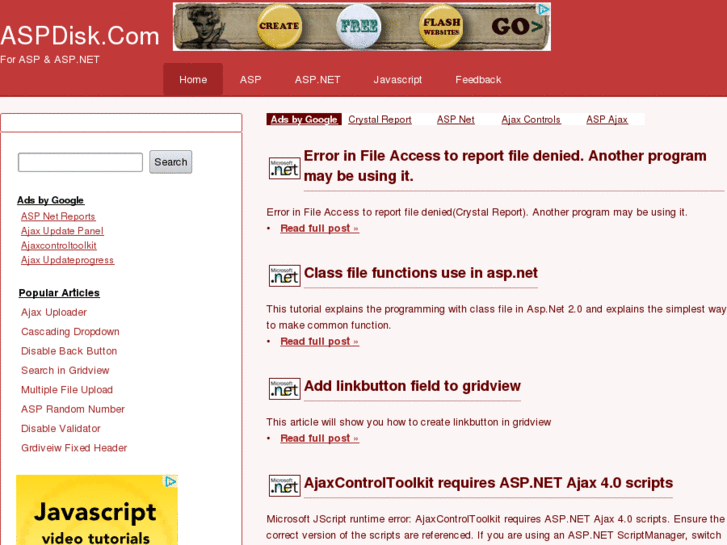The image size is (727, 545).
Task: Click the top Ads by Google label
Action: 304,120
